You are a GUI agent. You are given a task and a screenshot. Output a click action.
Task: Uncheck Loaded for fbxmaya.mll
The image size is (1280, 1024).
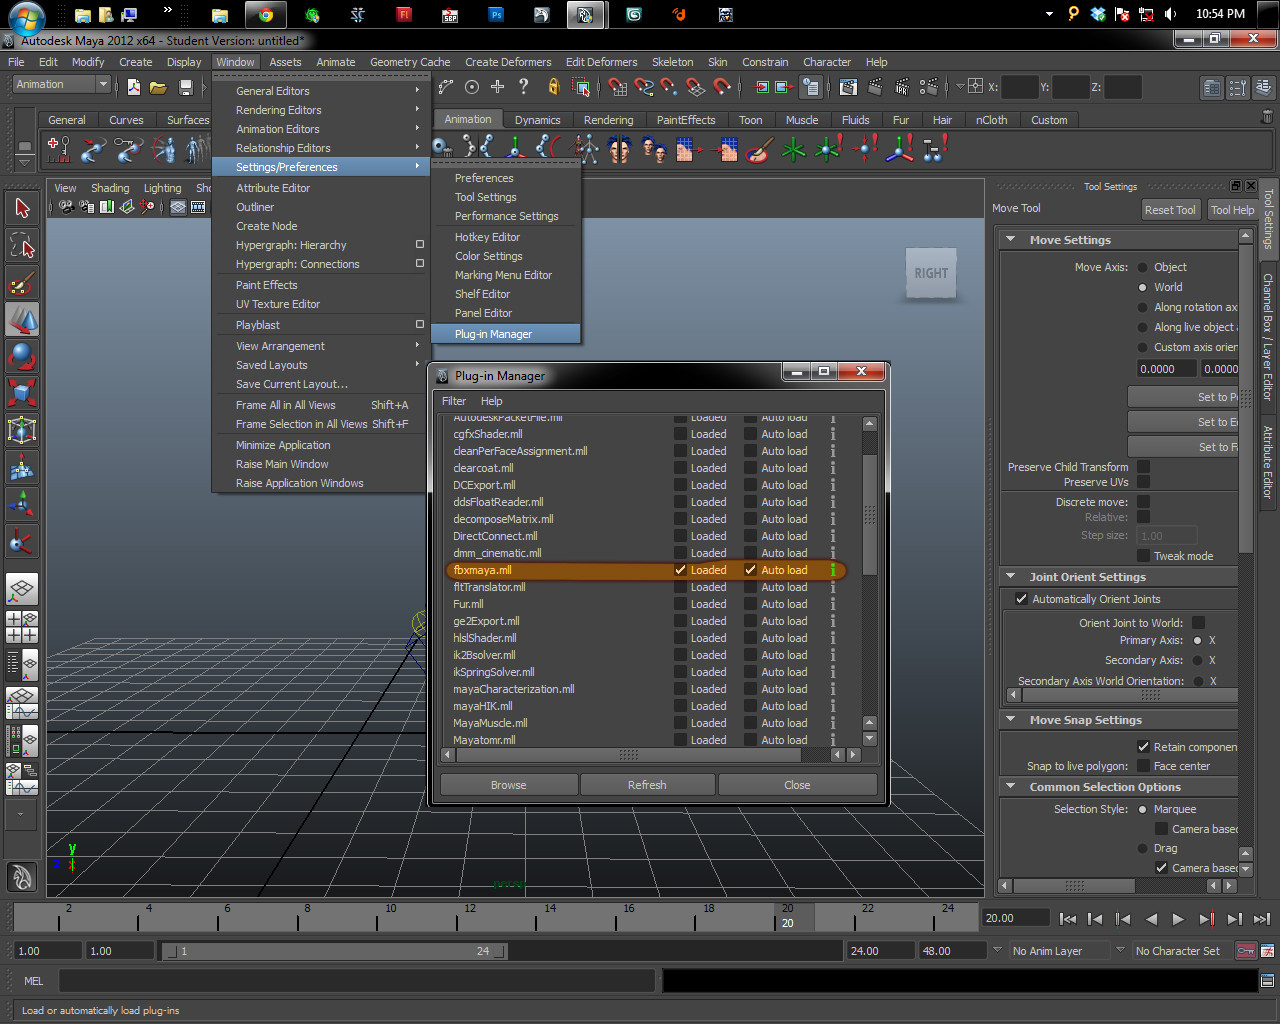(680, 570)
